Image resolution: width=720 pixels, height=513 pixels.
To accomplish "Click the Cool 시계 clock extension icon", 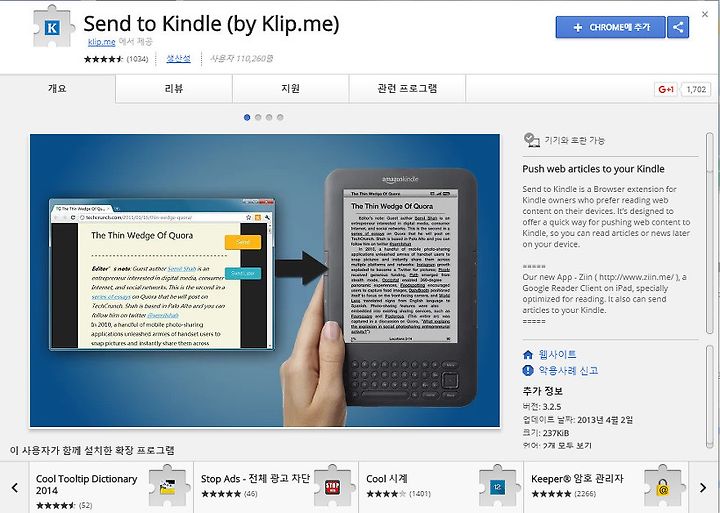I will 497,486.
